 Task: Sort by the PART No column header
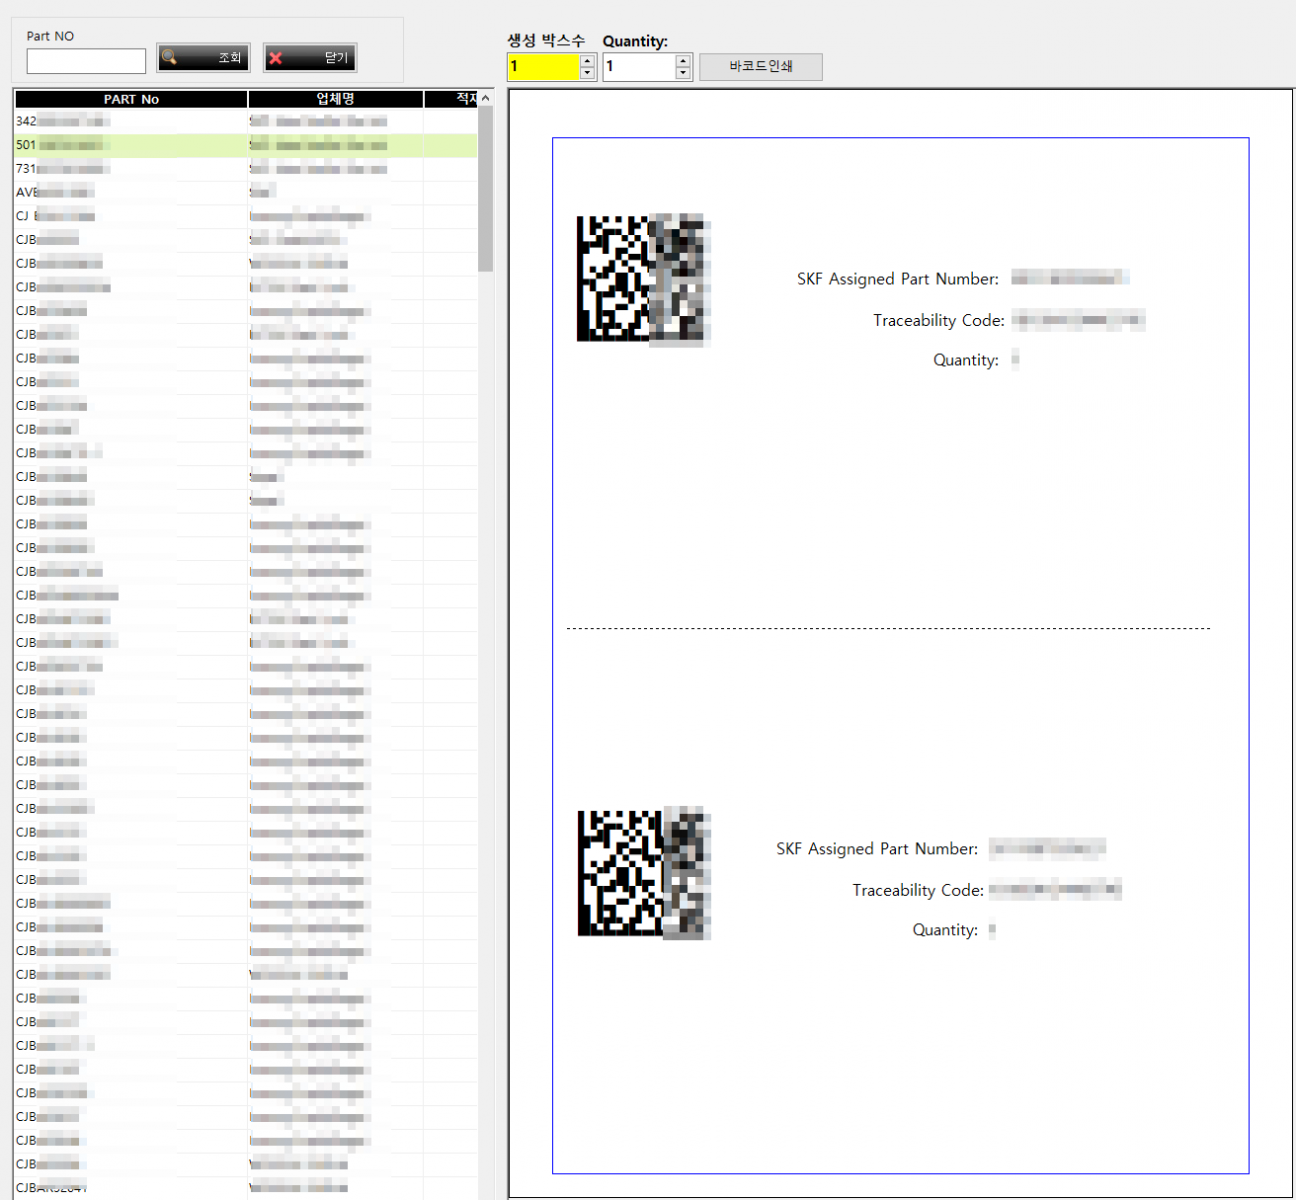[131, 99]
